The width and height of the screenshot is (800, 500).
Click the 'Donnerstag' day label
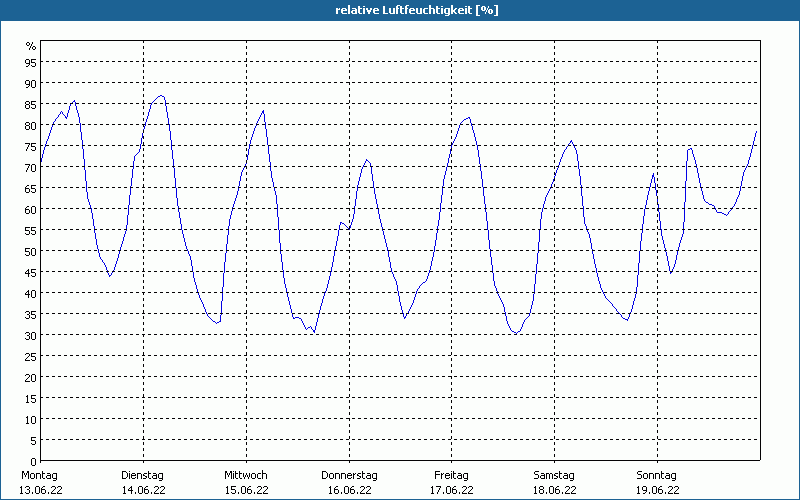coord(349,476)
